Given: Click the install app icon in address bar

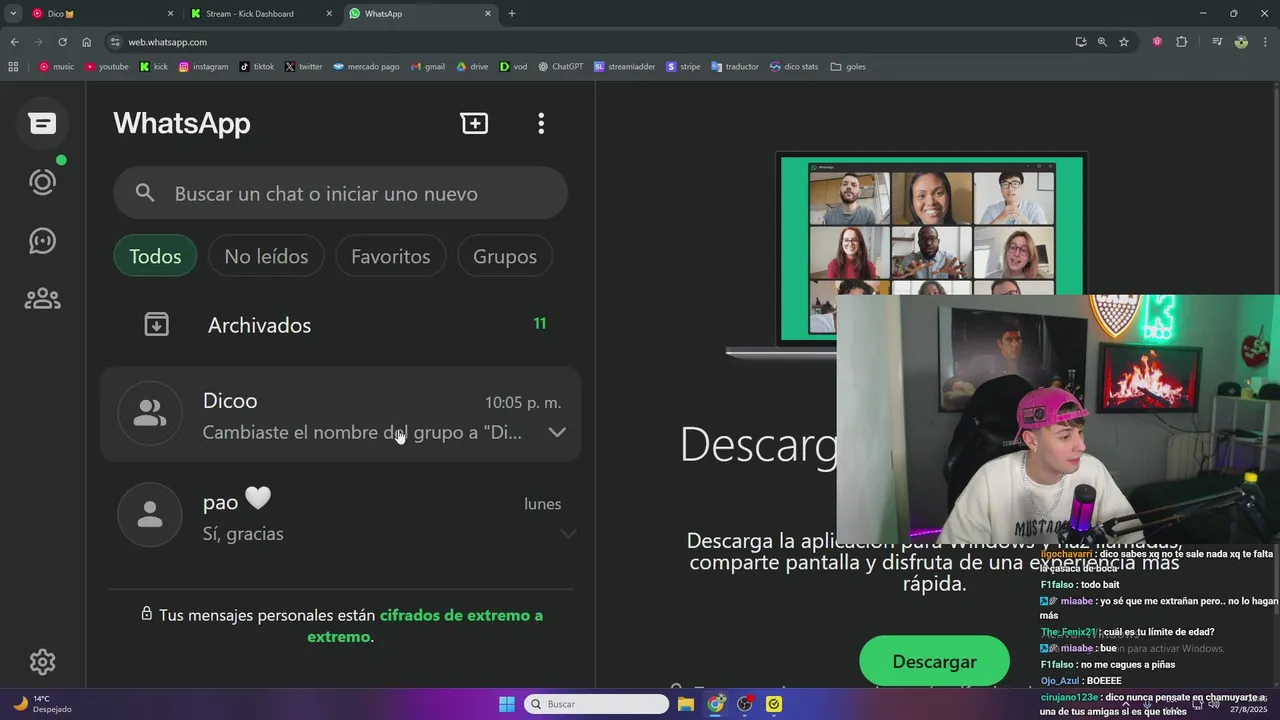Looking at the screenshot, I should (x=1081, y=42).
